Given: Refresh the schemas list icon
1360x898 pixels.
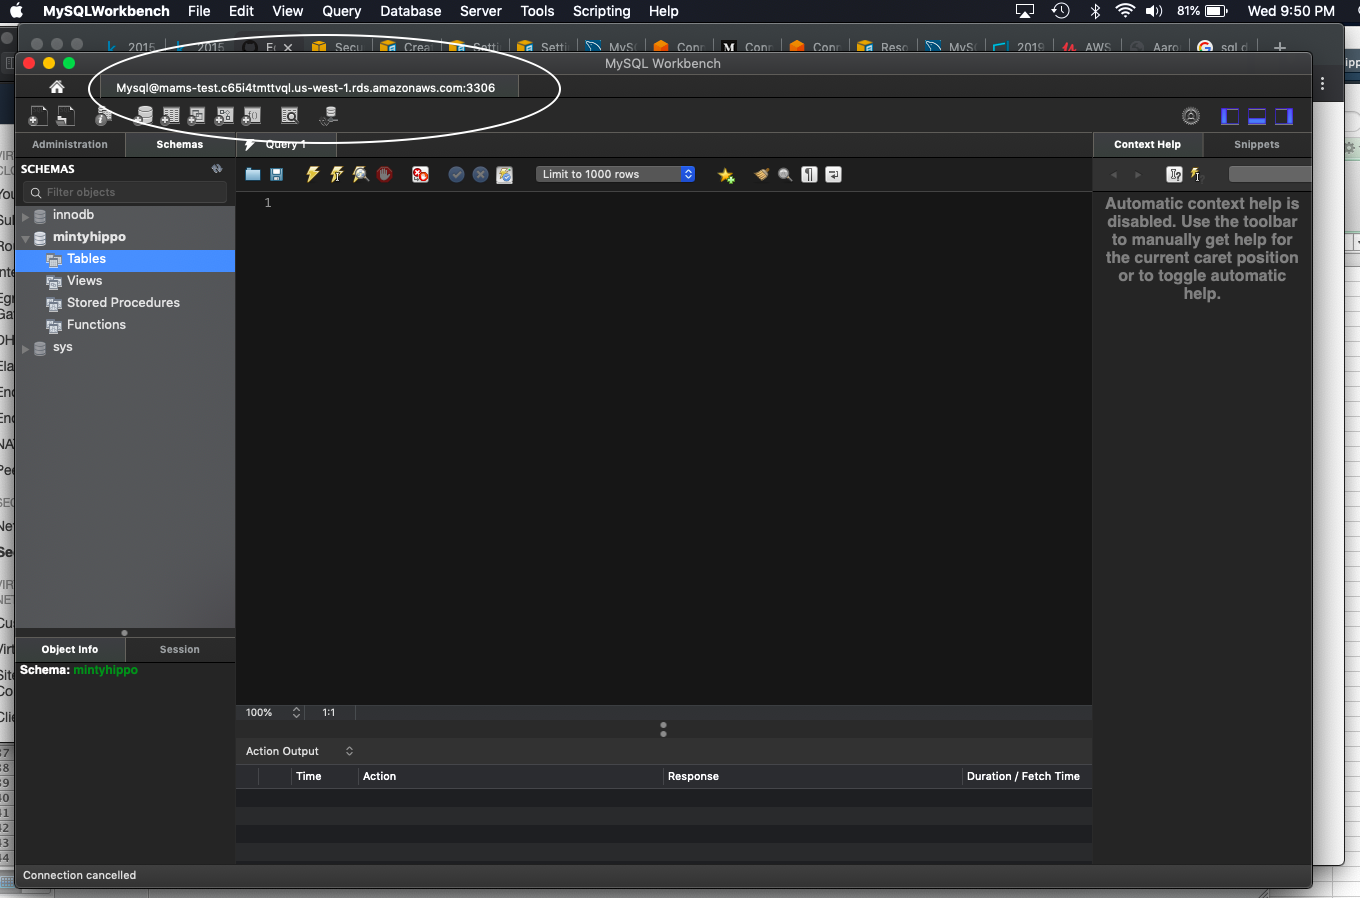Looking at the screenshot, I should (x=217, y=169).
